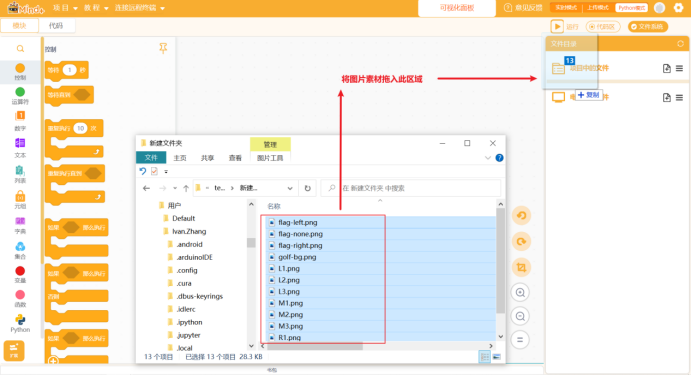Open the Explorer 图片工具 ribbon tab
Screen dimensions: 692x375
[x=270, y=158]
